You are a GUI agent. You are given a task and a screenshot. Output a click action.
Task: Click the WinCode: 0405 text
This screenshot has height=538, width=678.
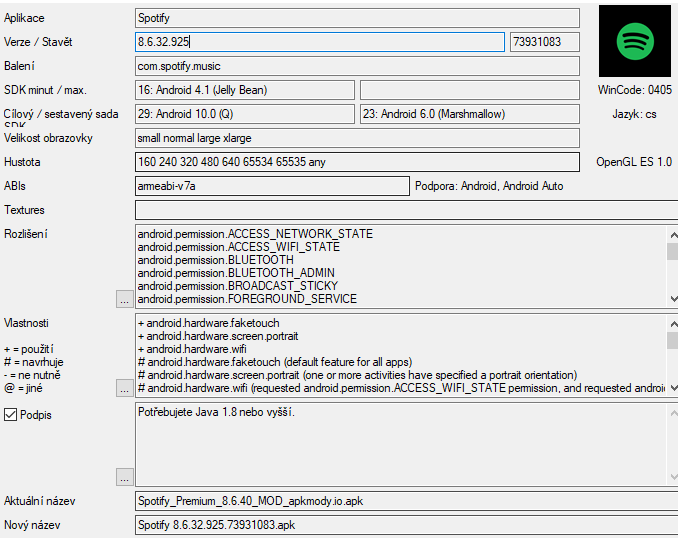[x=635, y=90]
